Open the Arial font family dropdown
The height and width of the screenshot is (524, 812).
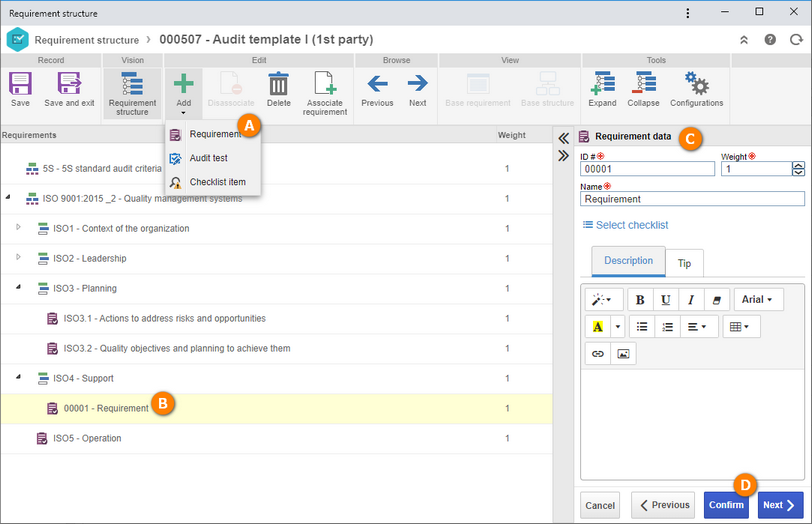pyautogui.click(x=758, y=299)
